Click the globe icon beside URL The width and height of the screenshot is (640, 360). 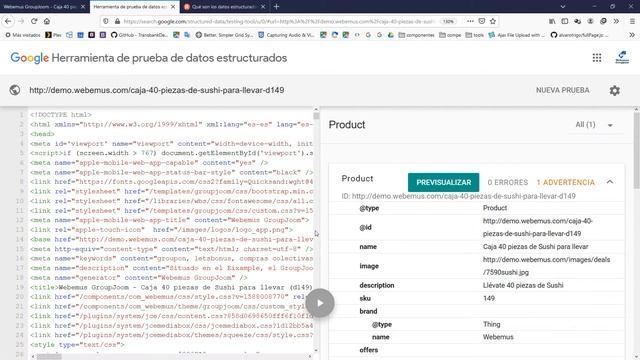(15, 90)
